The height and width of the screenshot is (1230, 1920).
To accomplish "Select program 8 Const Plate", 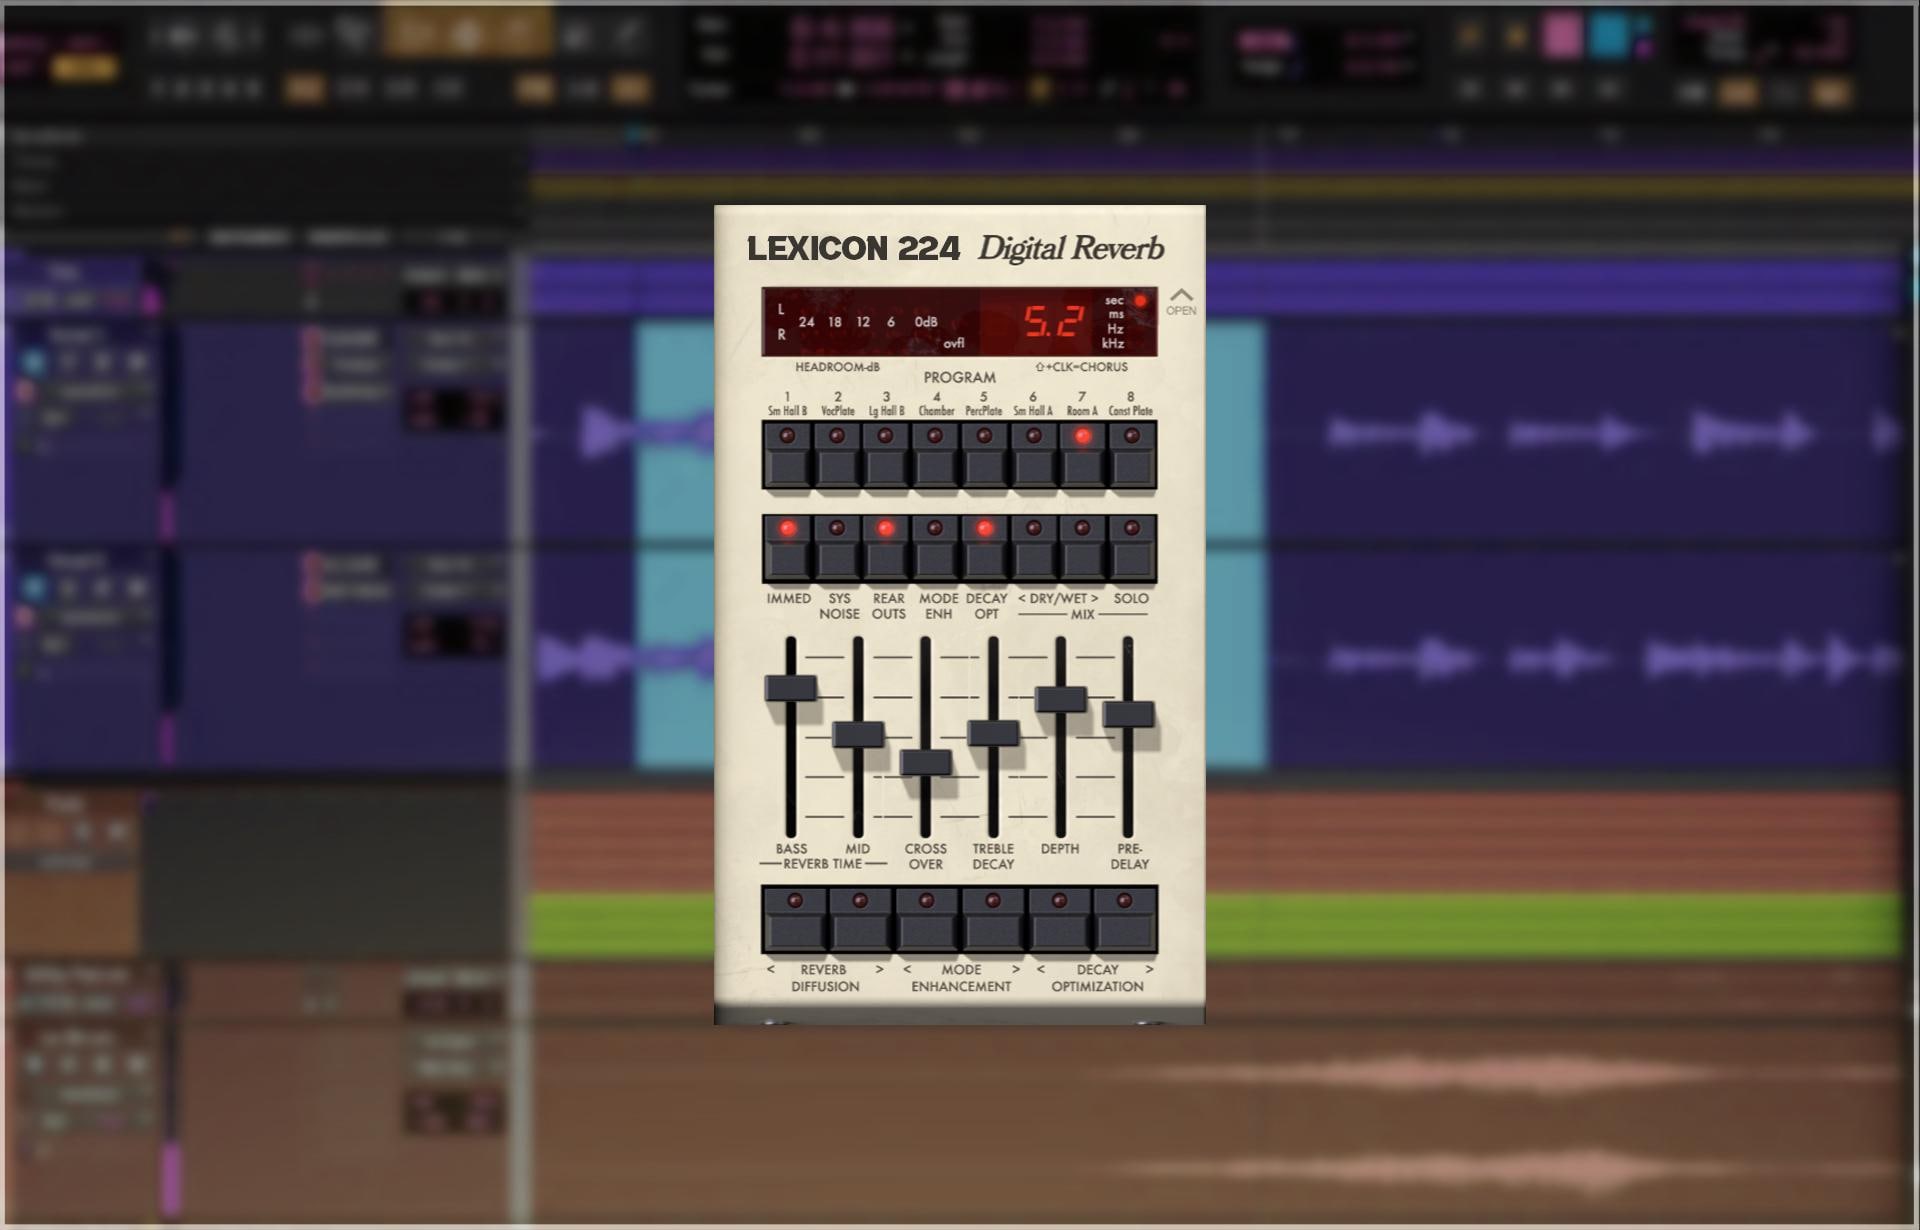I will [1131, 455].
